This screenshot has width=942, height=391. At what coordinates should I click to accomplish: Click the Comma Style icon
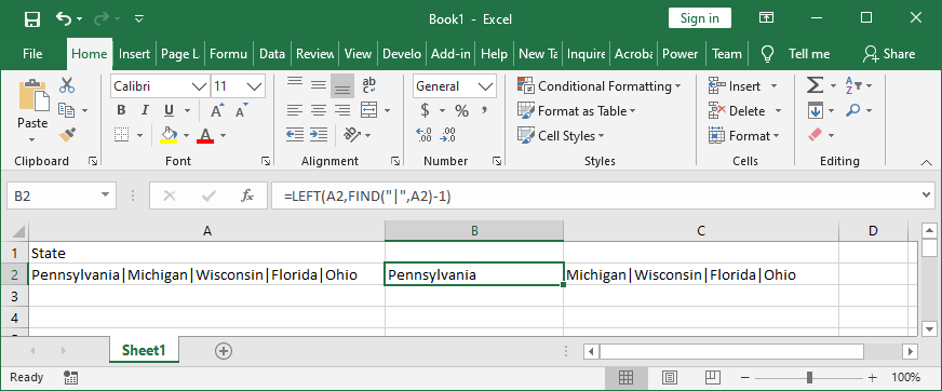tap(484, 111)
